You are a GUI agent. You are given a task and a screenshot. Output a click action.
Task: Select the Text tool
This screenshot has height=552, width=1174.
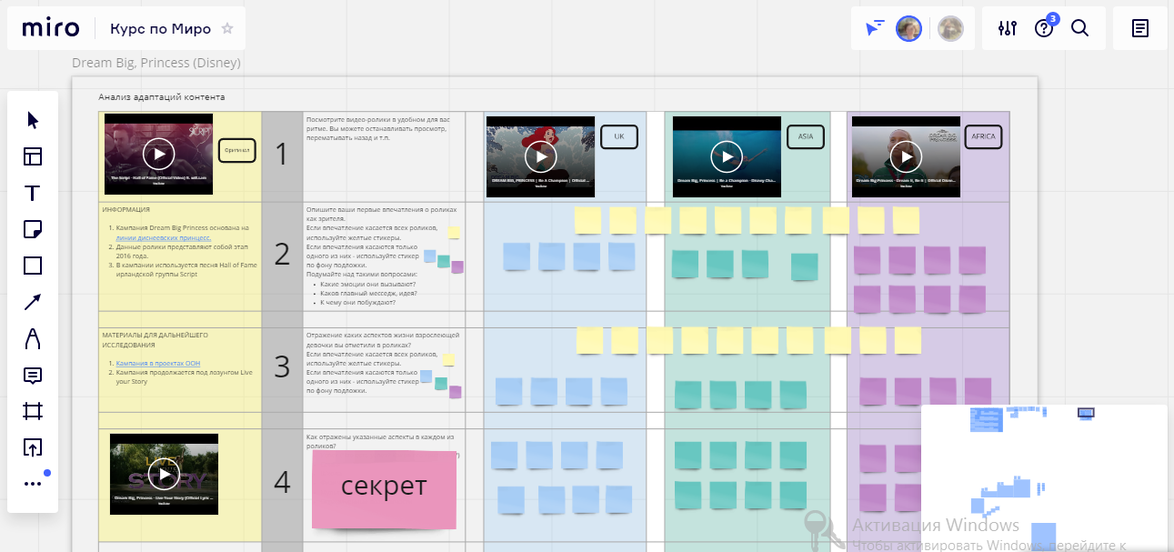coord(33,193)
